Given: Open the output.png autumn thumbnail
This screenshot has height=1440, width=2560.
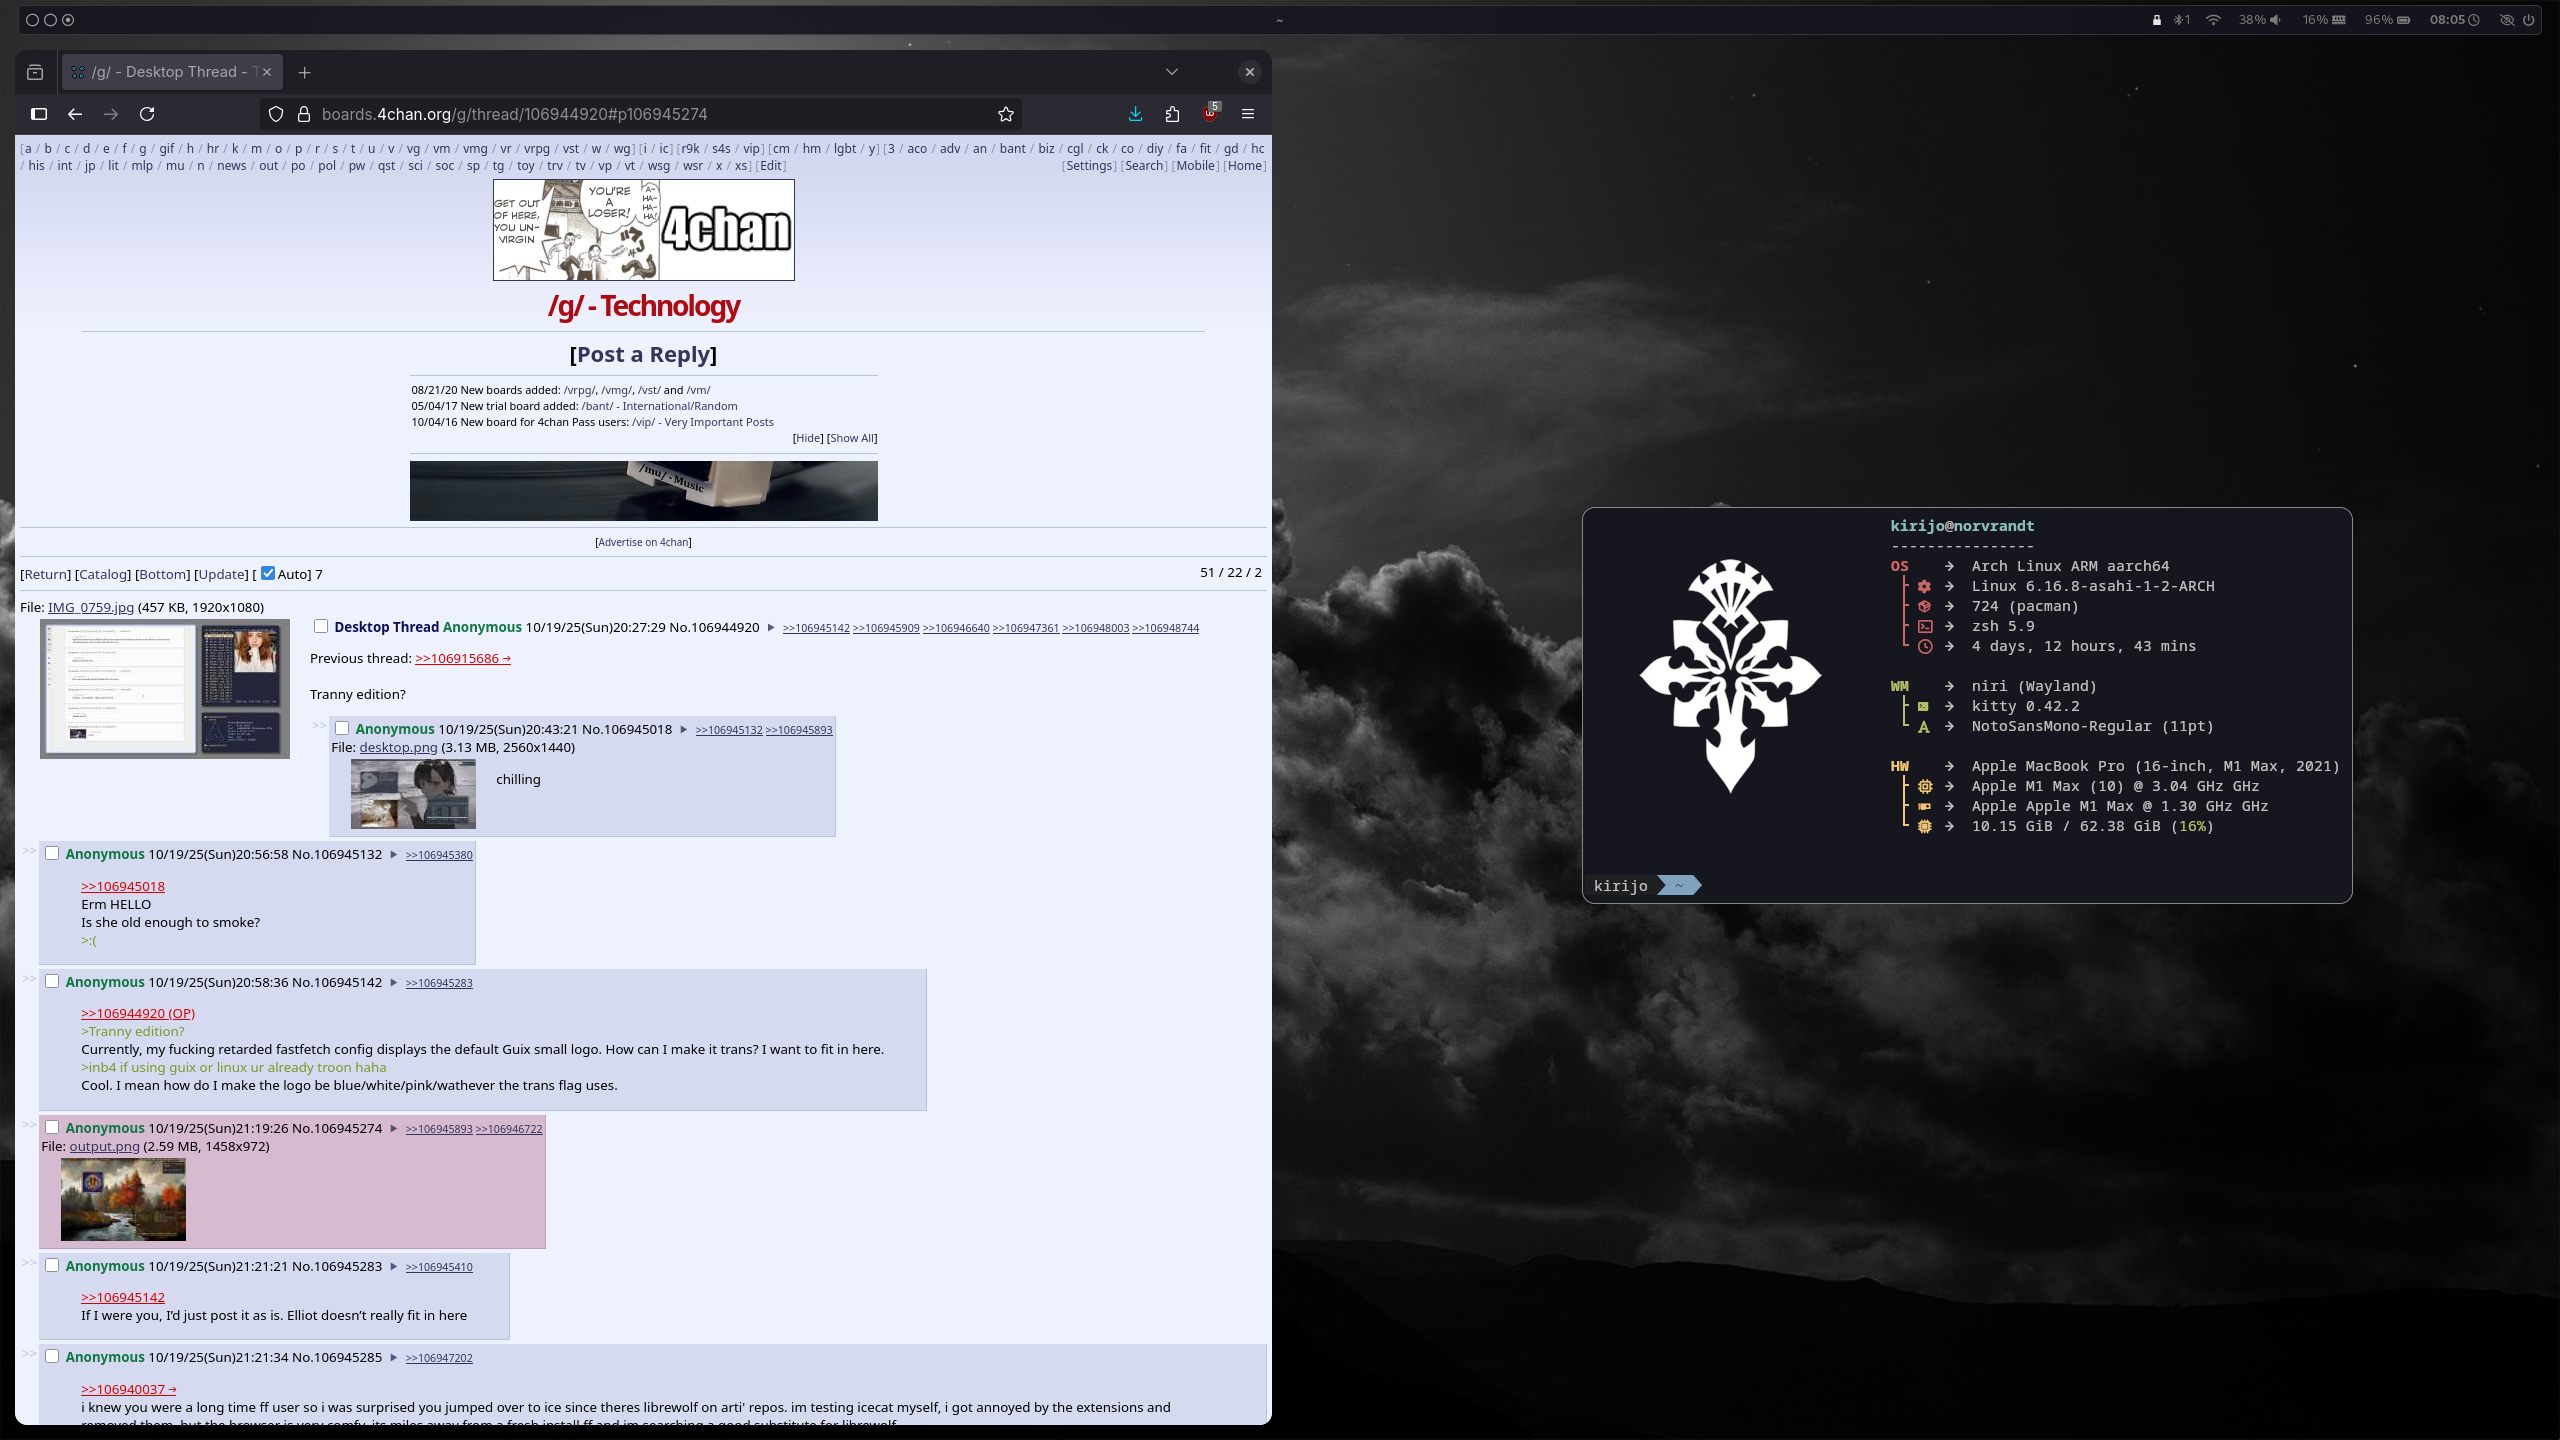Looking at the screenshot, I should pyautogui.click(x=123, y=1199).
